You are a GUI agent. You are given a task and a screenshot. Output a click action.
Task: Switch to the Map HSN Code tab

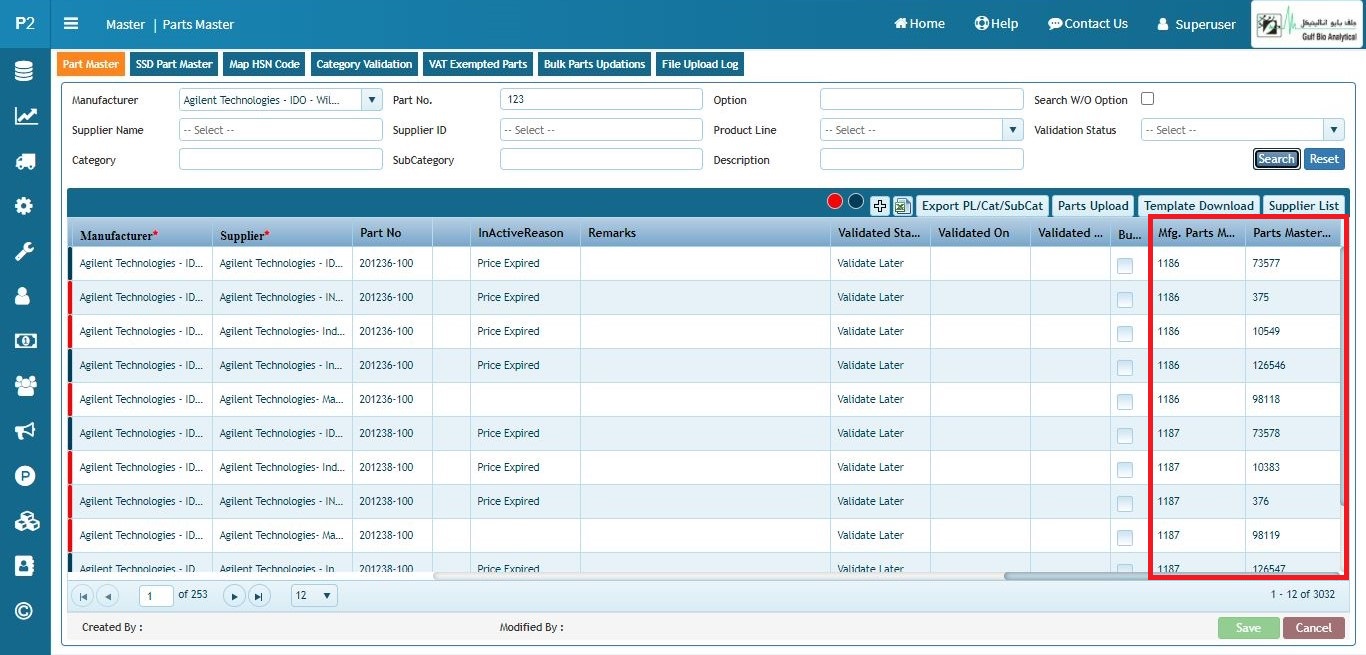[x=265, y=64]
